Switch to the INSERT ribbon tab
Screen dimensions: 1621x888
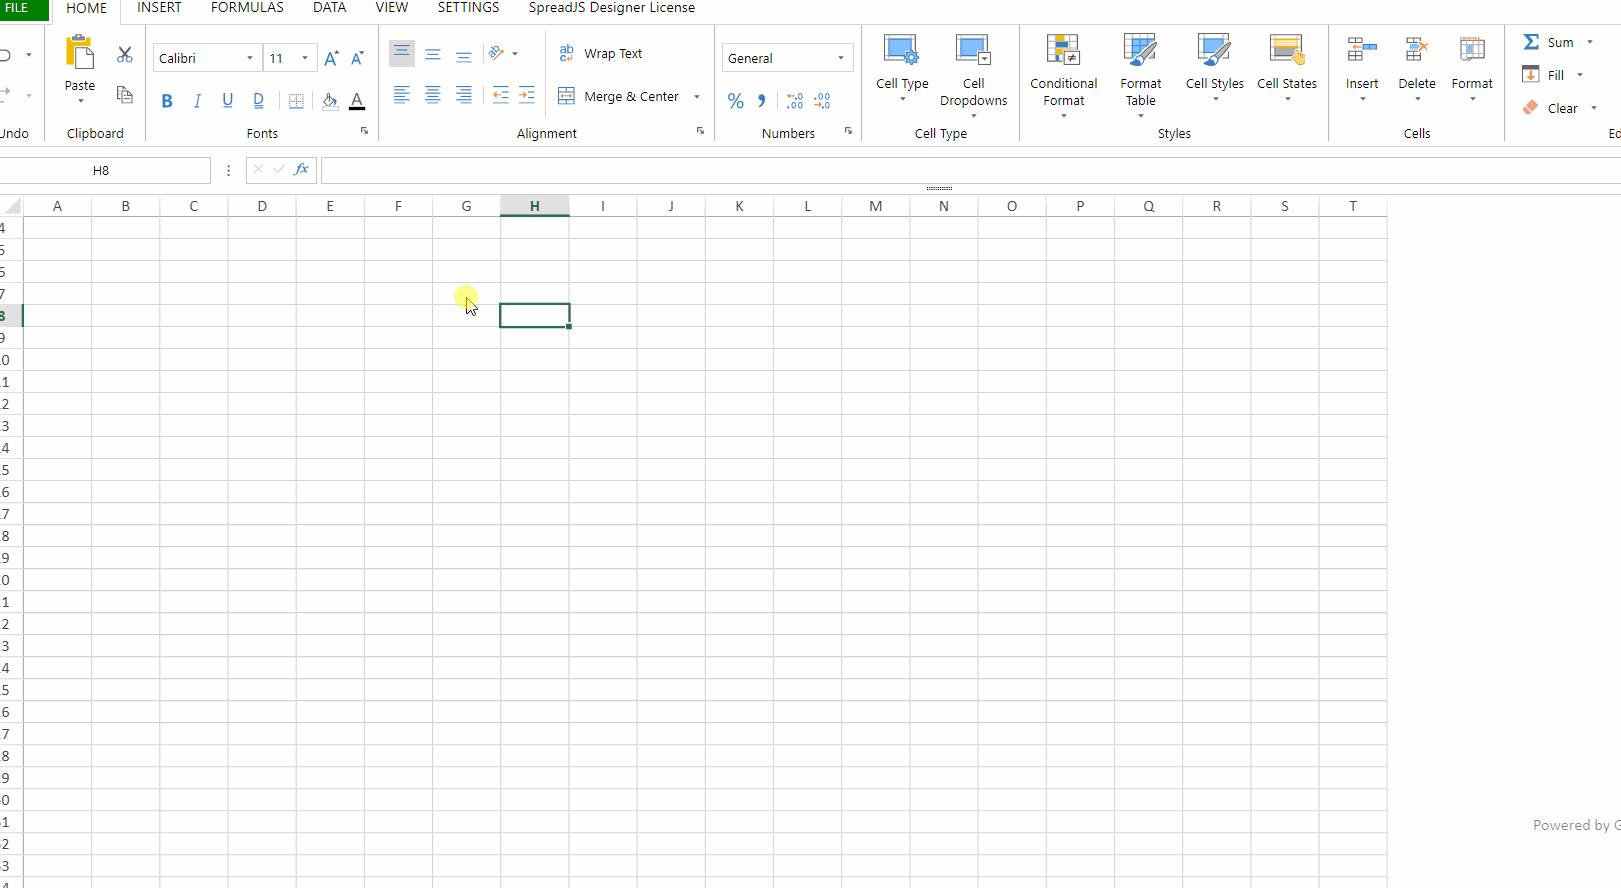159,8
